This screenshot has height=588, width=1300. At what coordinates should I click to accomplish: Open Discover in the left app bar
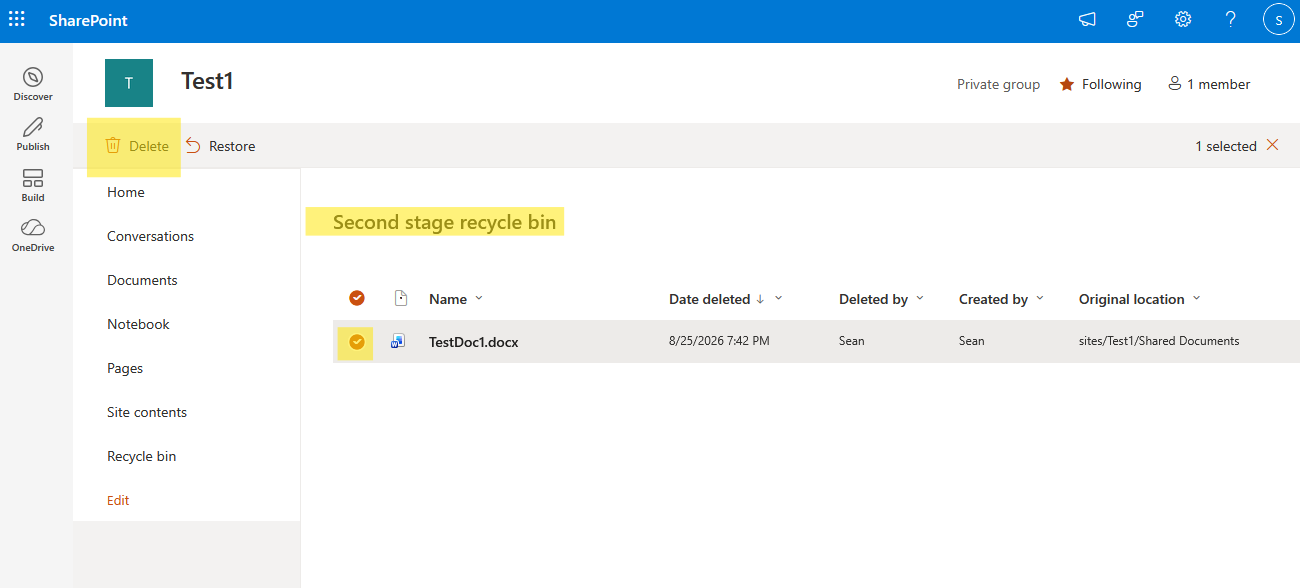tap(33, 84)
